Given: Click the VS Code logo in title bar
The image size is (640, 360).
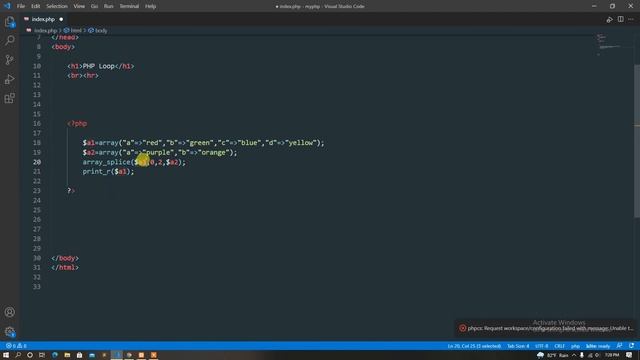Looking at the screenshot, I should [7, 6].
